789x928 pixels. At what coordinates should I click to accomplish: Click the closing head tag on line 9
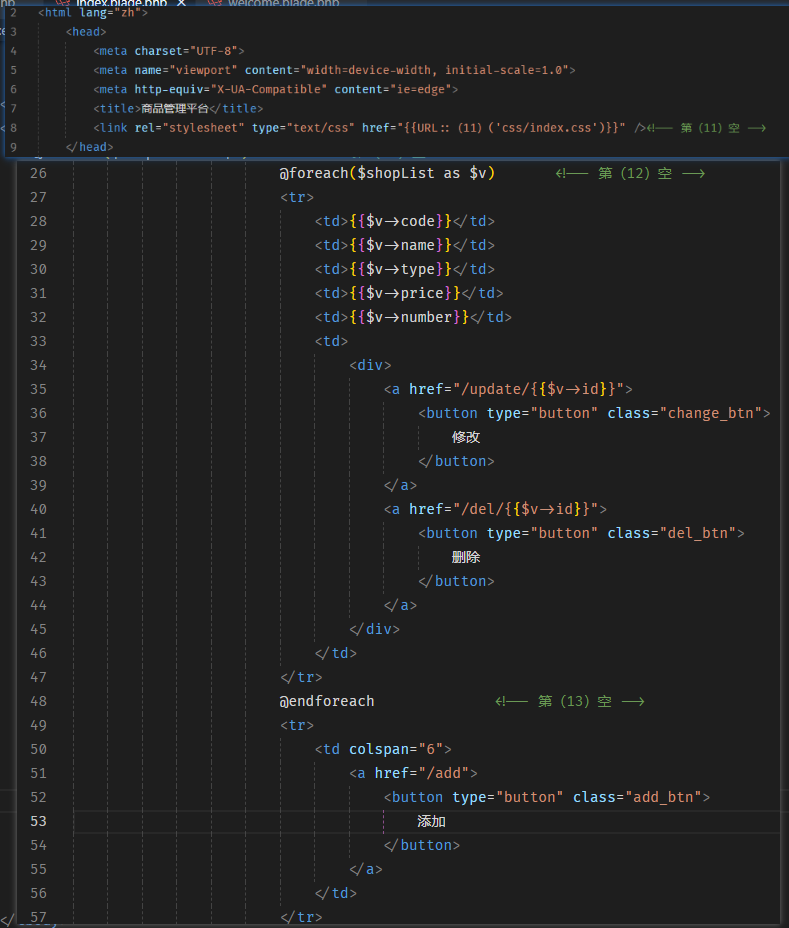[x=89, y=147]
